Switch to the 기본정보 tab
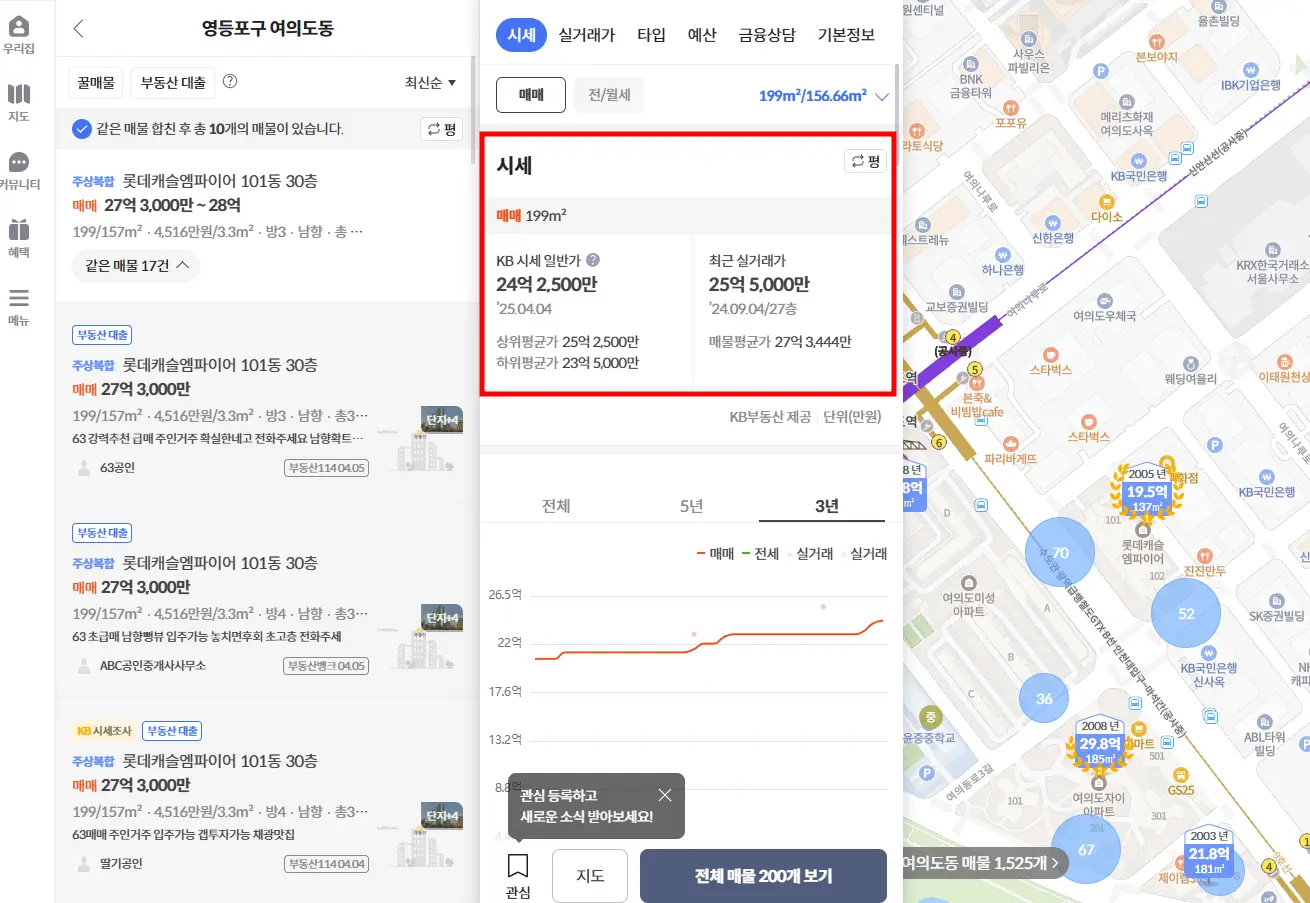Screen dimensions: 1310x903 point(846,35)
